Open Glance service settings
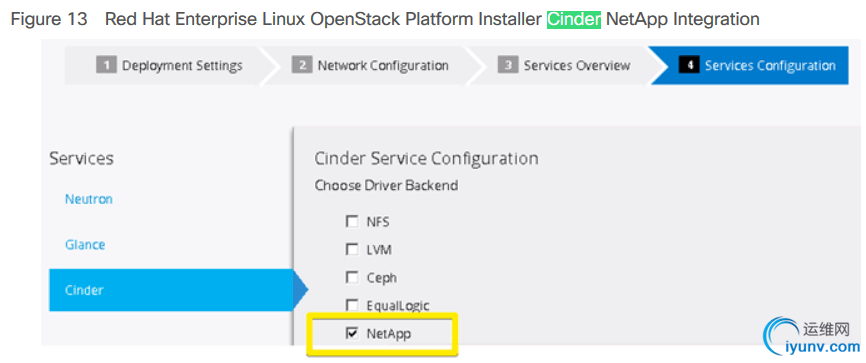The height and width of the screenshot is (363, 866). tap(85, 244)
